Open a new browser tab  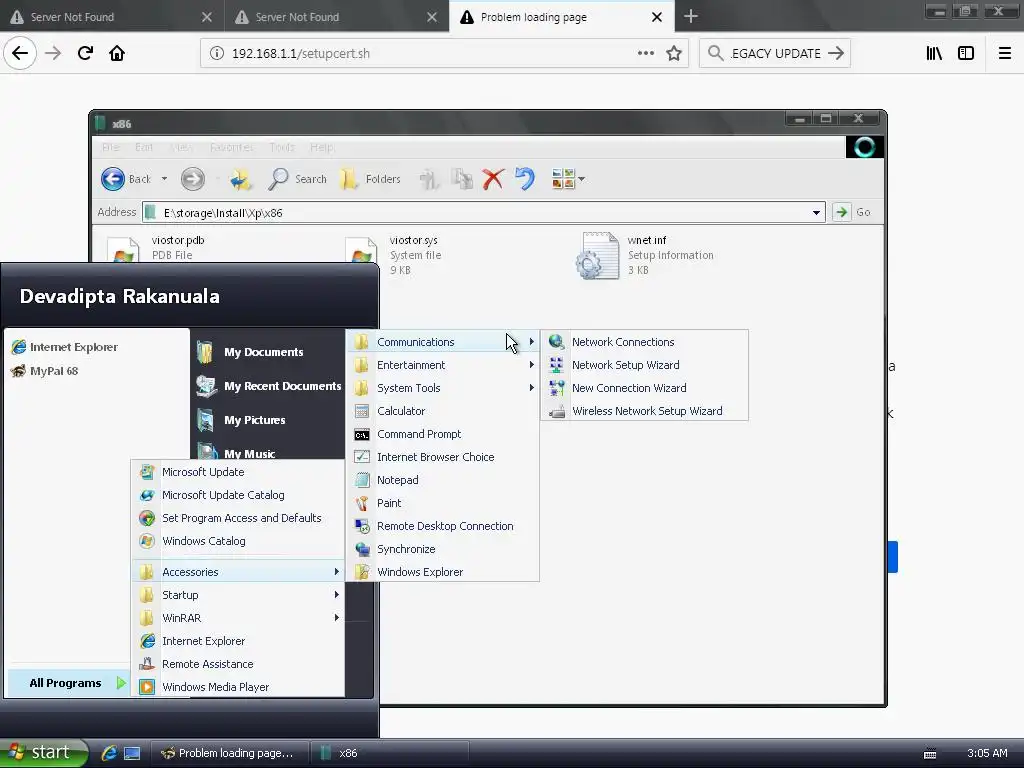tap(691, 17)
